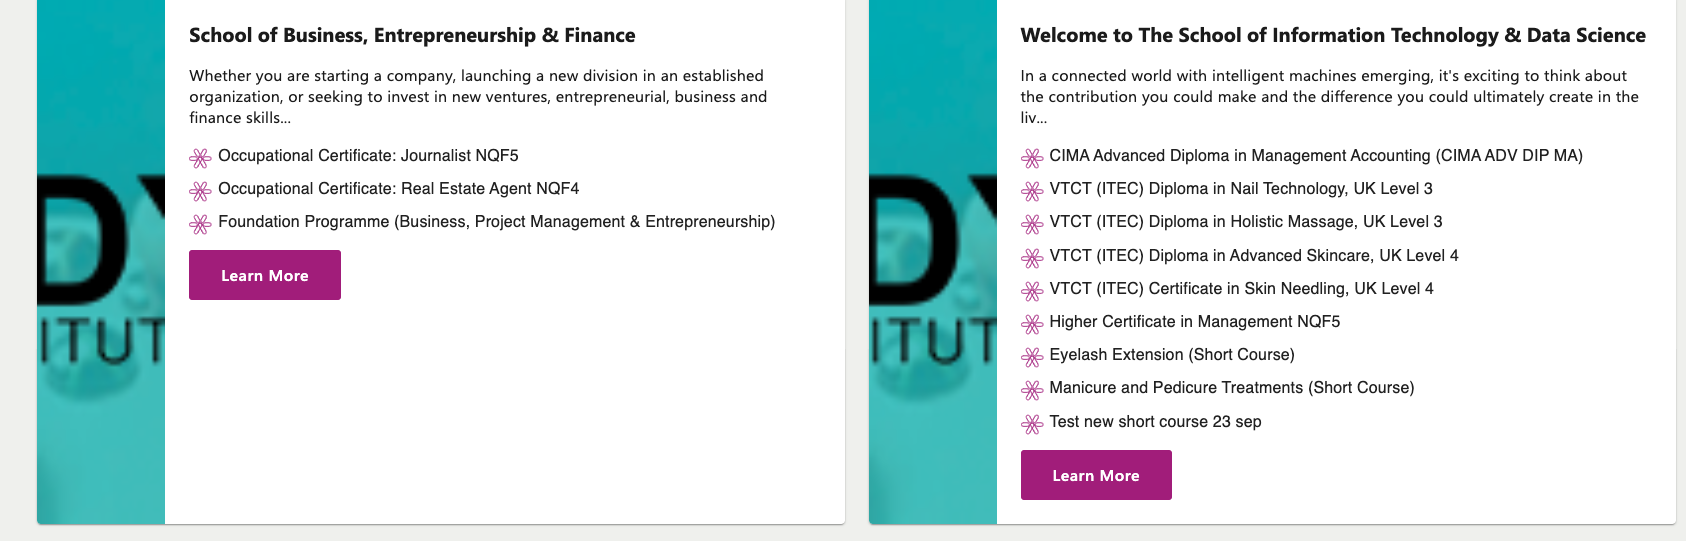The width and height of the screenshot is (1686, 541).
Task: Open Occupational Certificate: Journalist NQF5
Action: click(368, 156)
